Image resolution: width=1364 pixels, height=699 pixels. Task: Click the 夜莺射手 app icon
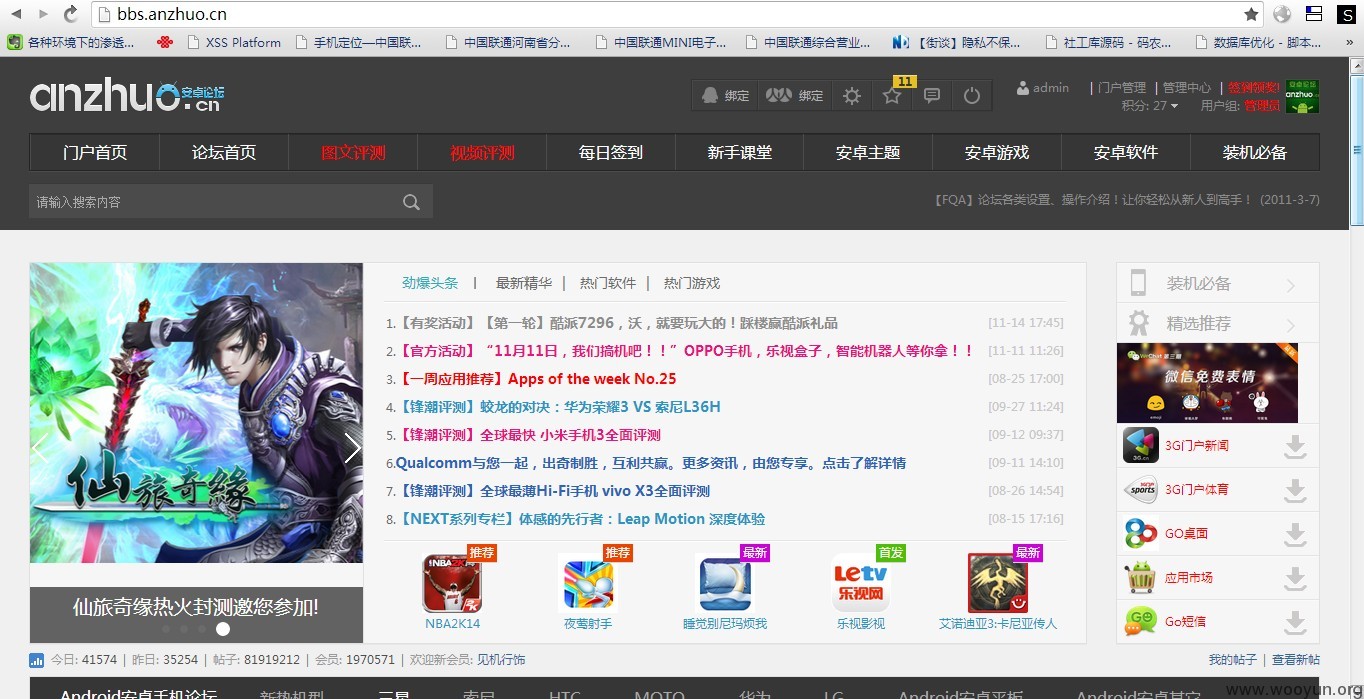pos(587,583)
